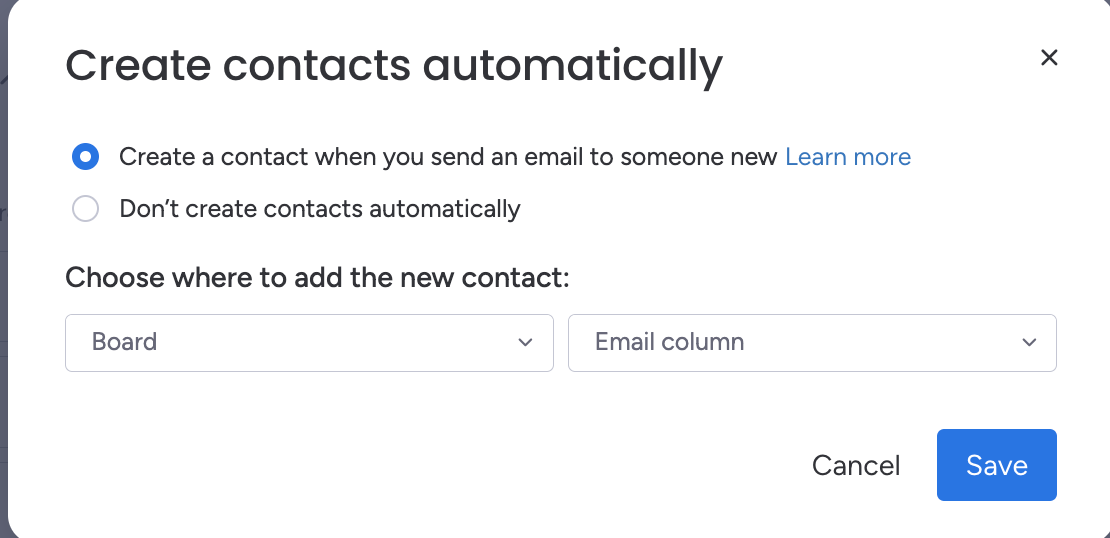Click the "Choose where to add the new contact" label
The image size is (1110, 538).
[x=317, y=277]
